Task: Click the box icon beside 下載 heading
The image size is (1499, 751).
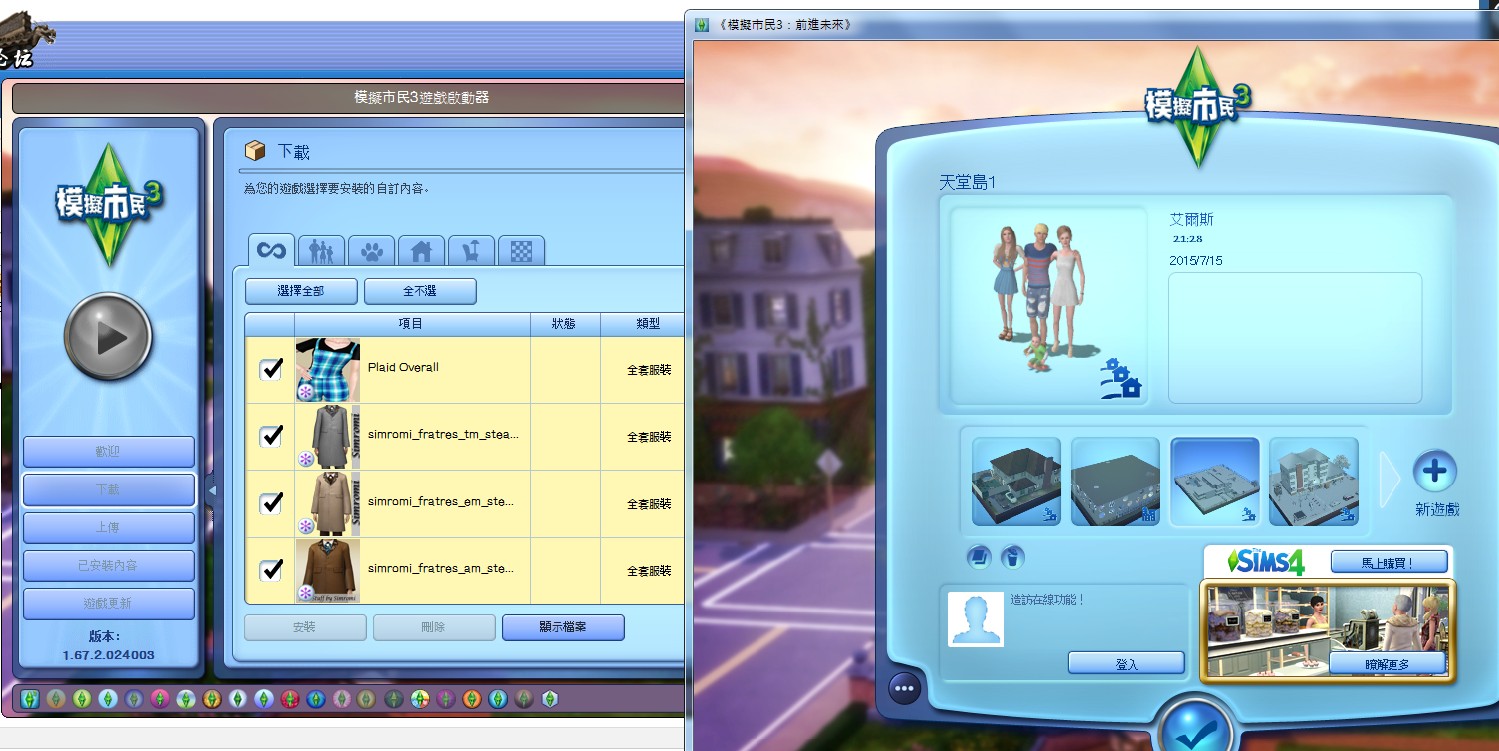Action: pyautogui.click(x=256, y=151)
